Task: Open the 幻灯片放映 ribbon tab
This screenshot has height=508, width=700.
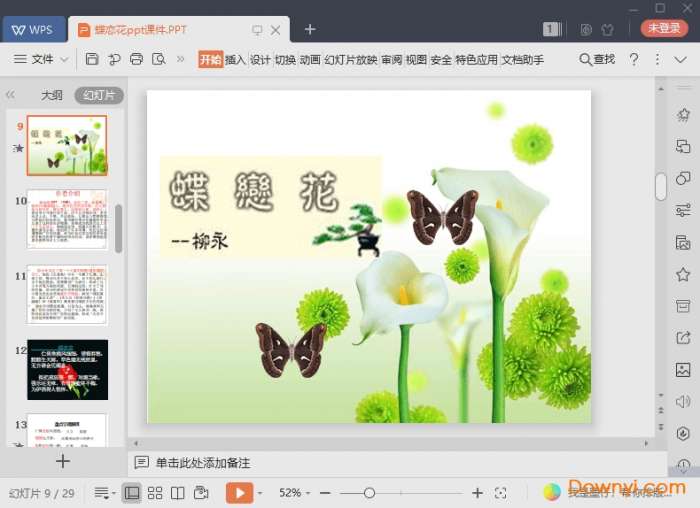Action: (351, 60)
